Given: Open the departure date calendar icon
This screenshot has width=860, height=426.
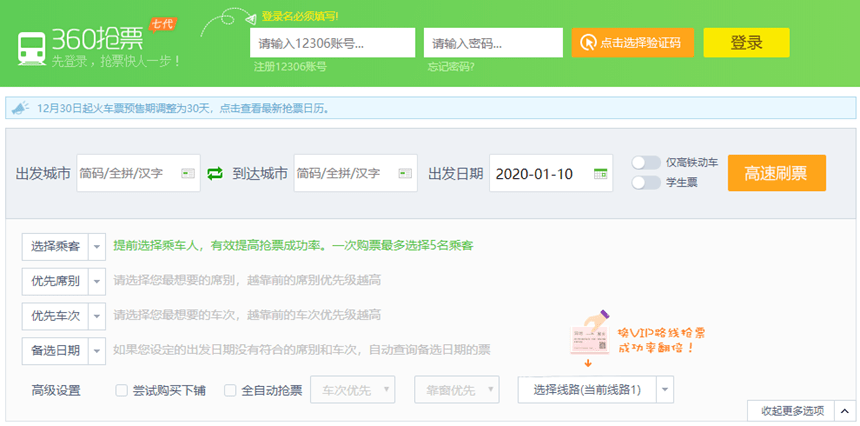Looking at the screenshot, I should (601, 174).
